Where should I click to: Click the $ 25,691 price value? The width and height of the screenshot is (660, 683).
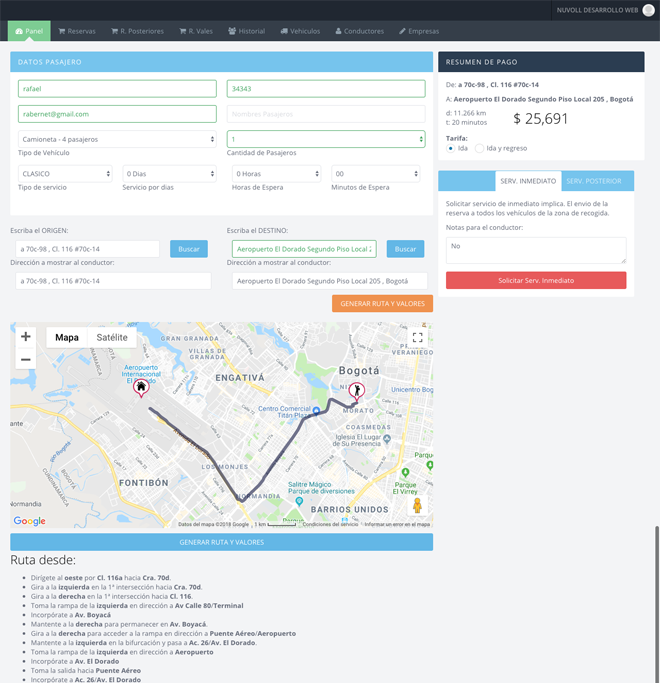coord(540,118)
